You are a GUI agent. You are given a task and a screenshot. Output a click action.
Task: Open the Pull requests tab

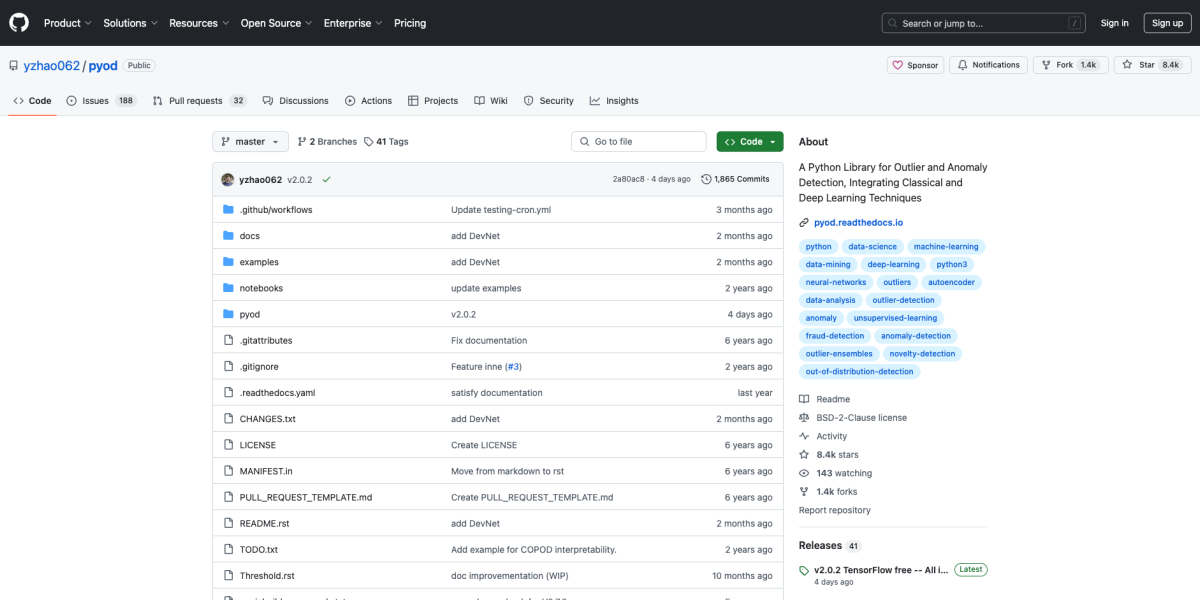click(195, 101)
